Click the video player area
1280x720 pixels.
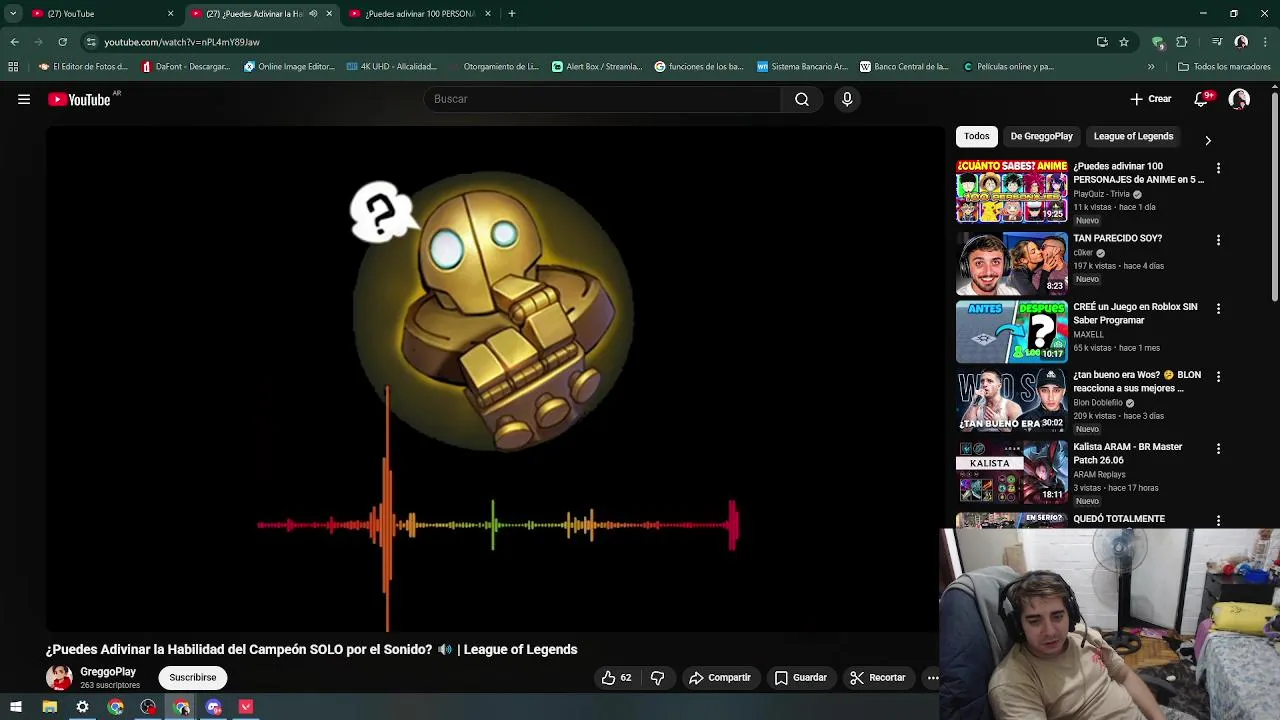click(x=495, y=380)
